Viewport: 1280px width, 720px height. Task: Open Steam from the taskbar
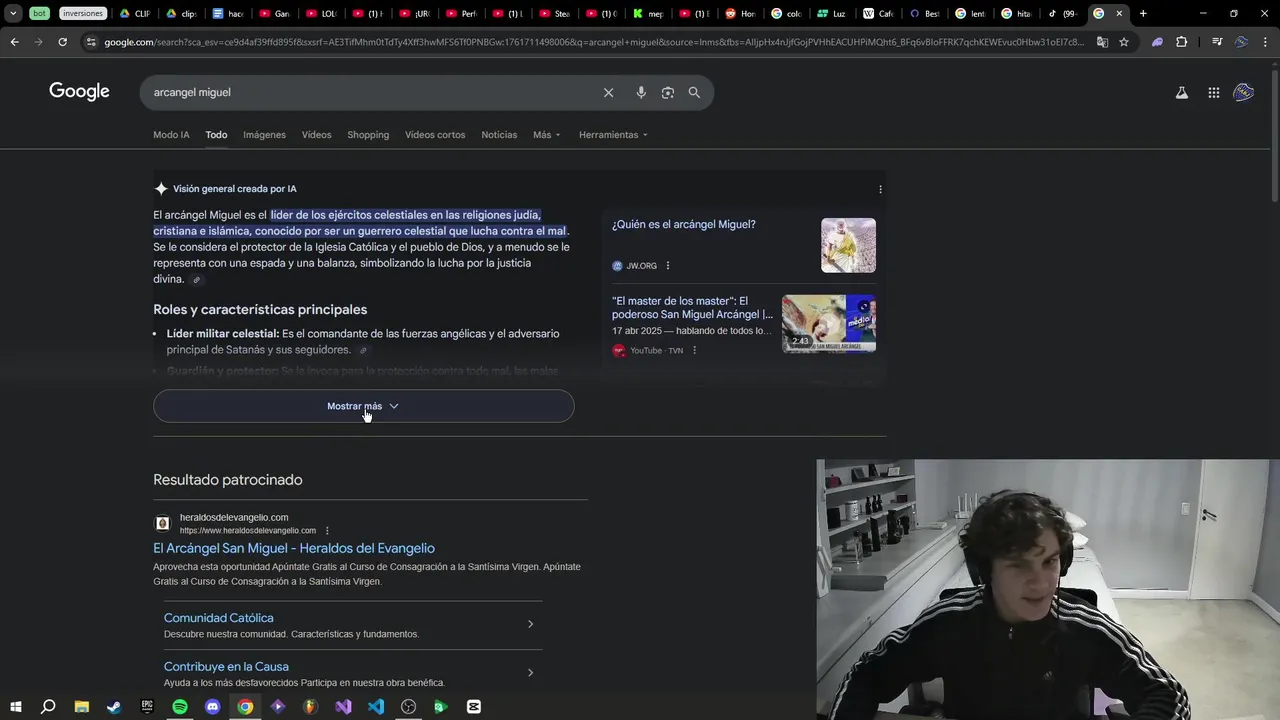pos(114,707)
